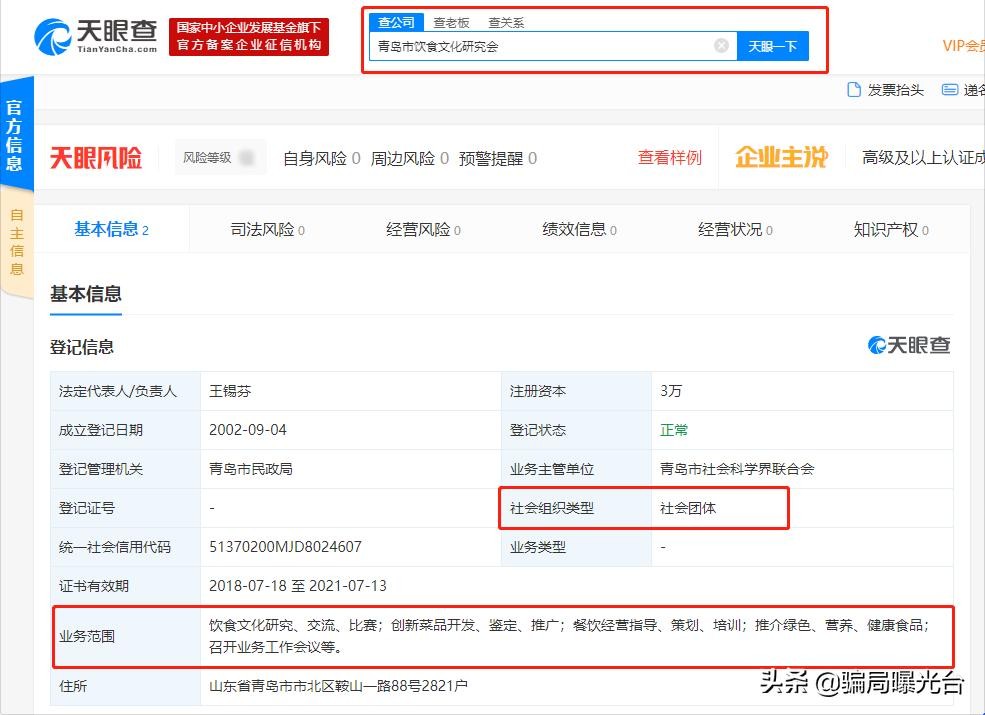Screen dimensions: 985x715
Task: Click the 天眼查 watermark logo in 登记信息
Action: tap(909, 345)
